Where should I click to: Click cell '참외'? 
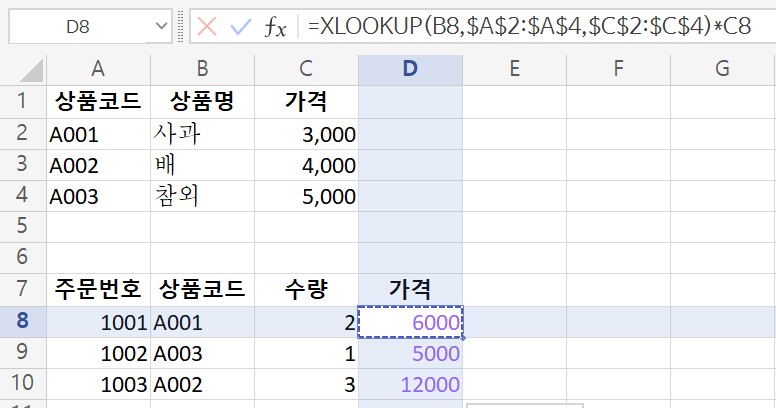(x=202, y=196)
